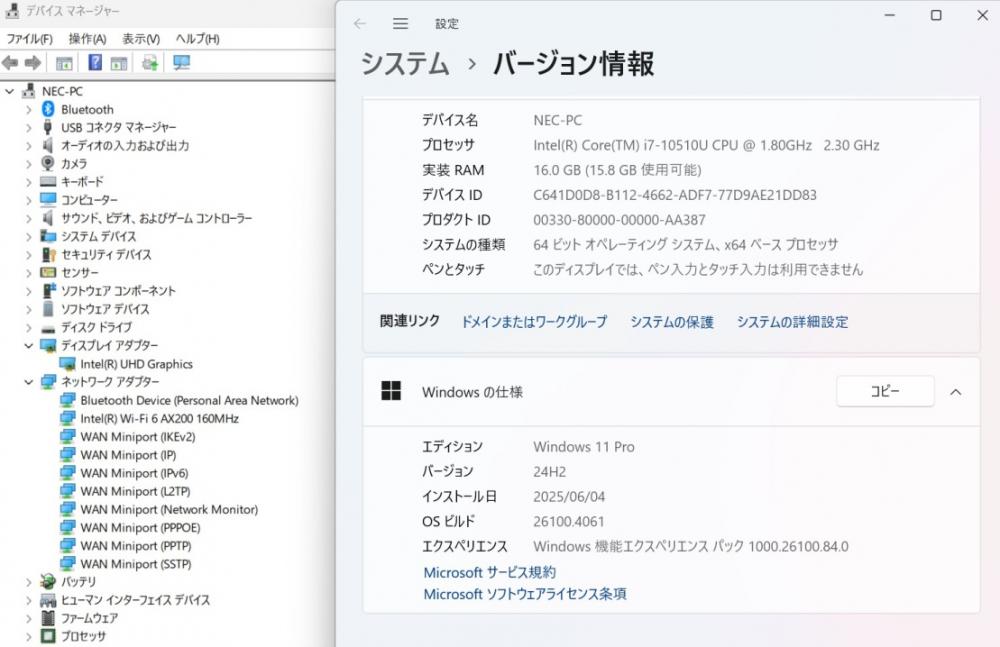This screenshot has width=1000, height=647.
Task: Open the 操作(A) menu
Action: point(87,39)
